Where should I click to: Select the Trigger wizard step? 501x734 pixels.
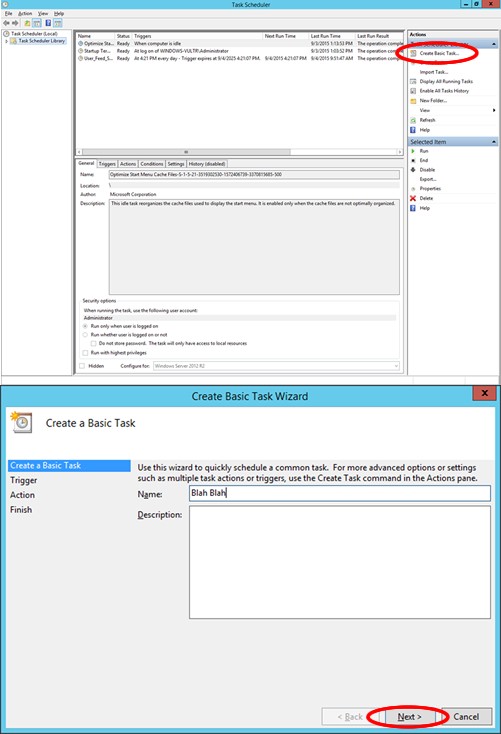click(x=23, y=480)
